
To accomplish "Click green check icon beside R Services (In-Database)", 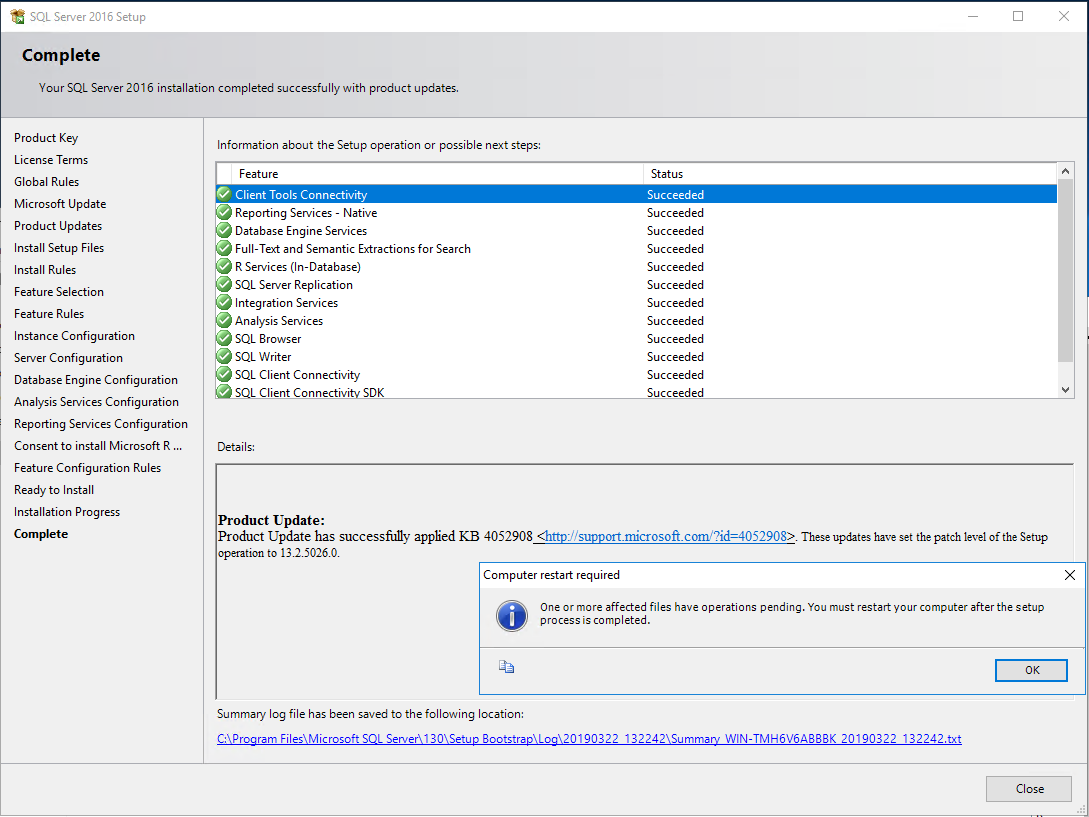I will (224, 266).
